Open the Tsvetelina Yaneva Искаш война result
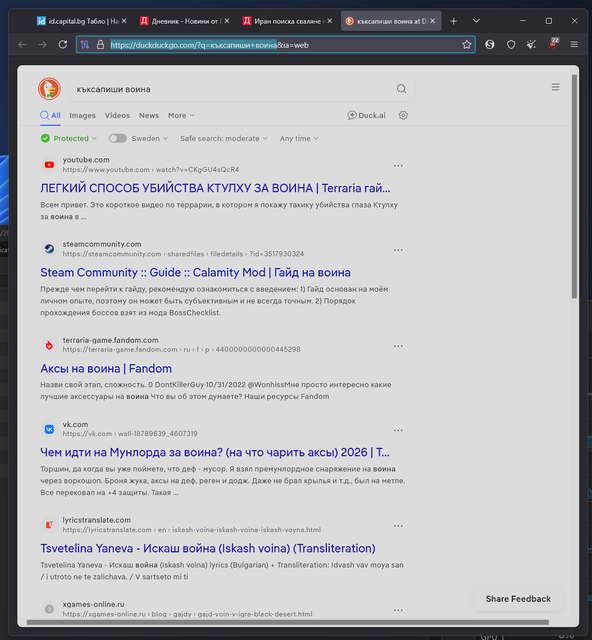Screen dimensions: 592x640 pos(208,548)
